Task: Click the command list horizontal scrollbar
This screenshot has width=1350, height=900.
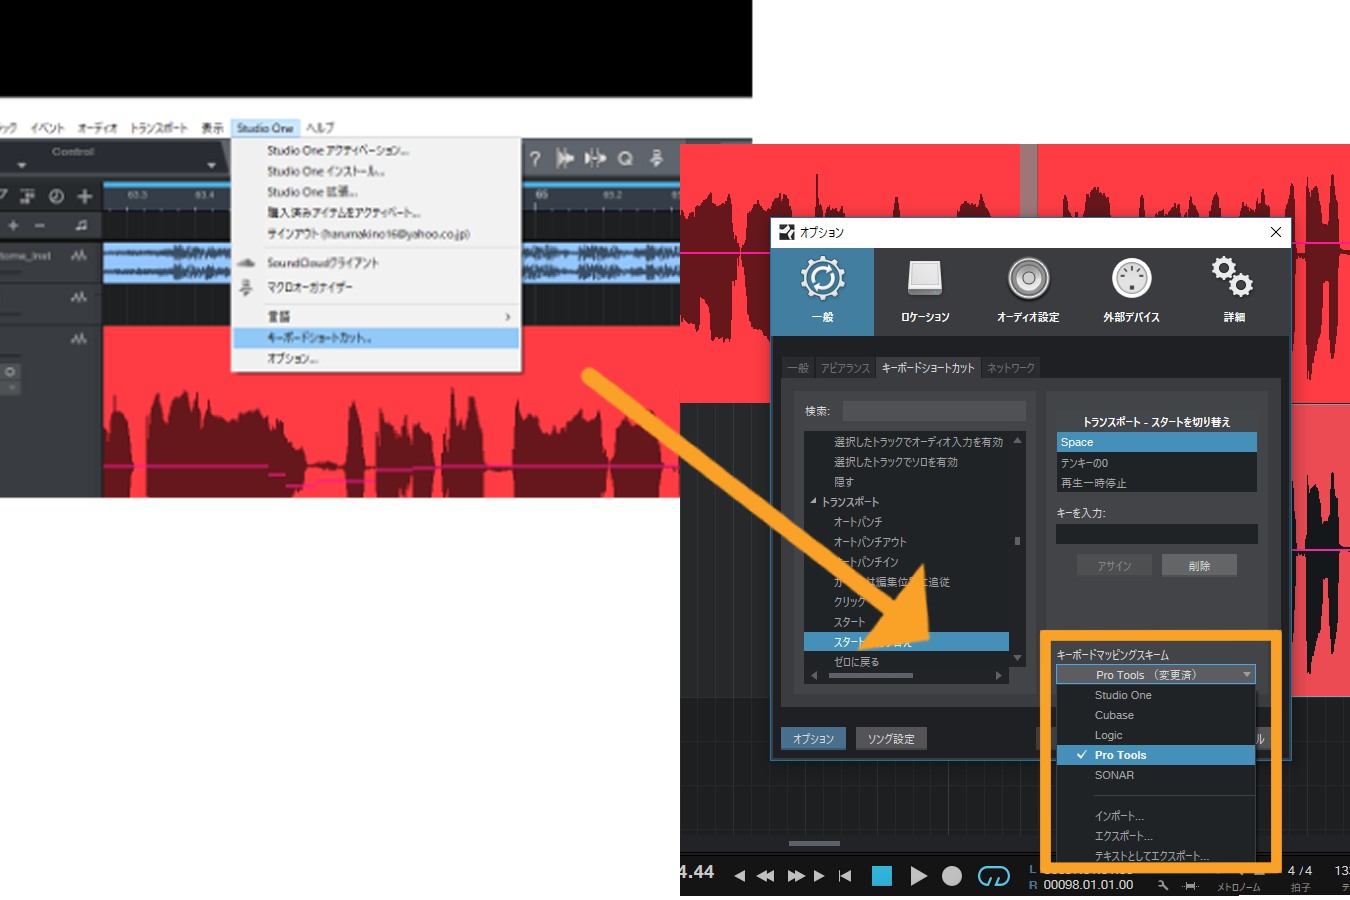Action: click(871, 676)
